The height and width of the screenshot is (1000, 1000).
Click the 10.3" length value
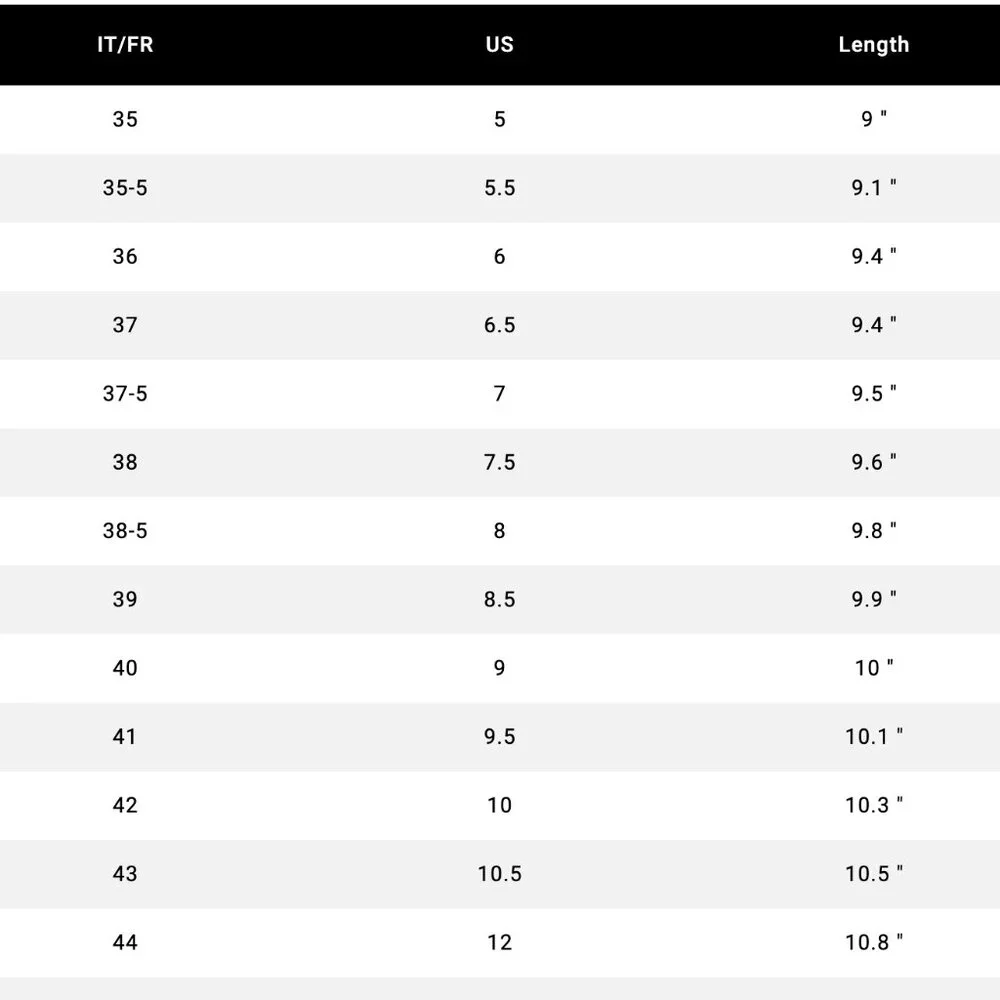(x=873, y=805)
